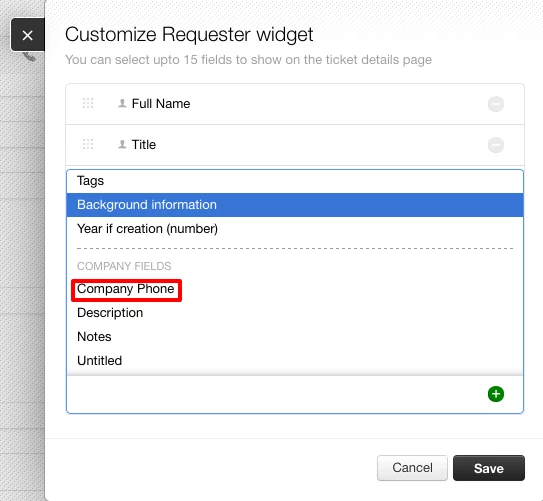Screen dimensions: 543x501
Task: Close the Customize Requester widget dialog
Action: pos(28,35)
